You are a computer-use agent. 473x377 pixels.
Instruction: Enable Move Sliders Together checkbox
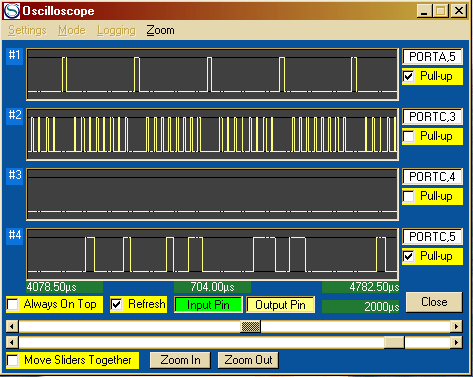(x=13, y=360)
